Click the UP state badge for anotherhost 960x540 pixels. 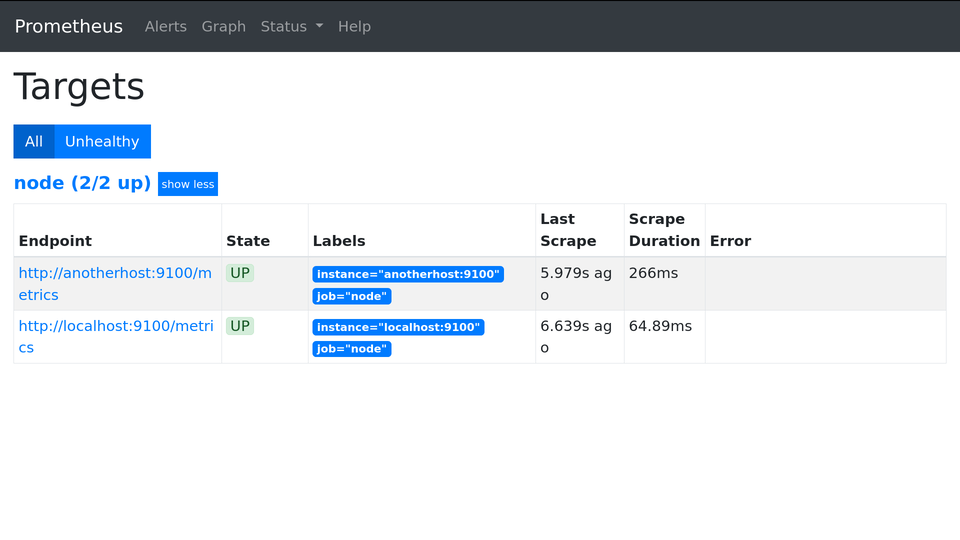[x=240, y=273]
